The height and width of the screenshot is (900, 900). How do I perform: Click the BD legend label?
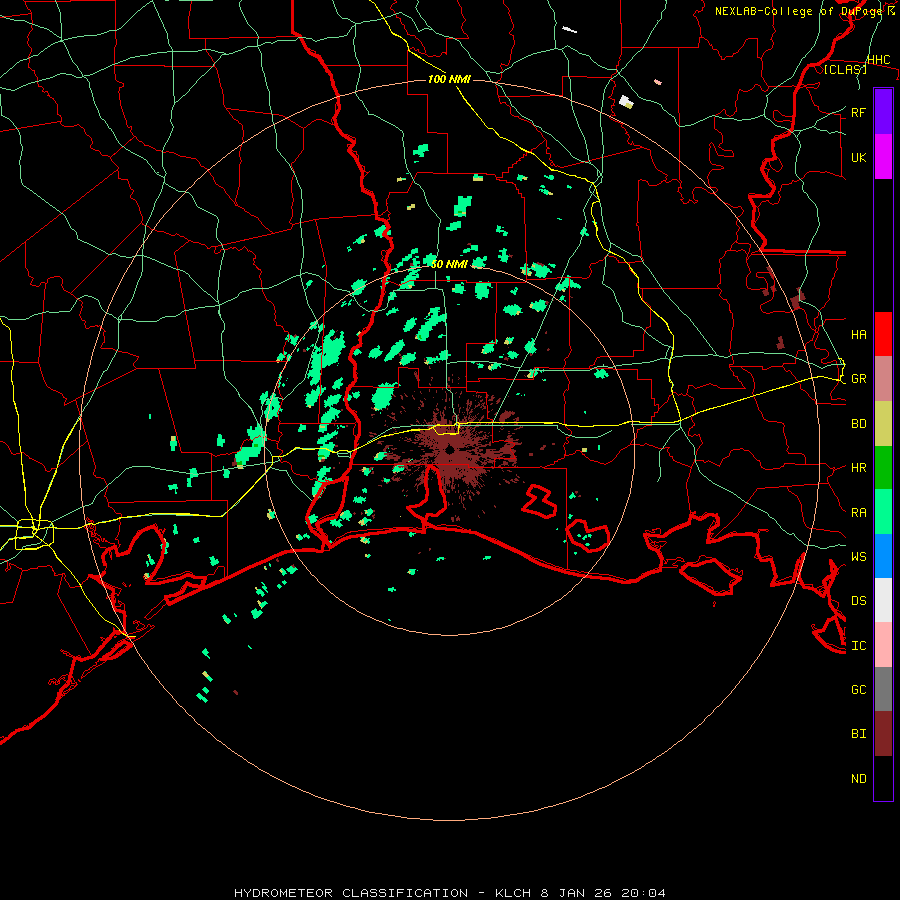pyautogui.click(x=858, y=424)
